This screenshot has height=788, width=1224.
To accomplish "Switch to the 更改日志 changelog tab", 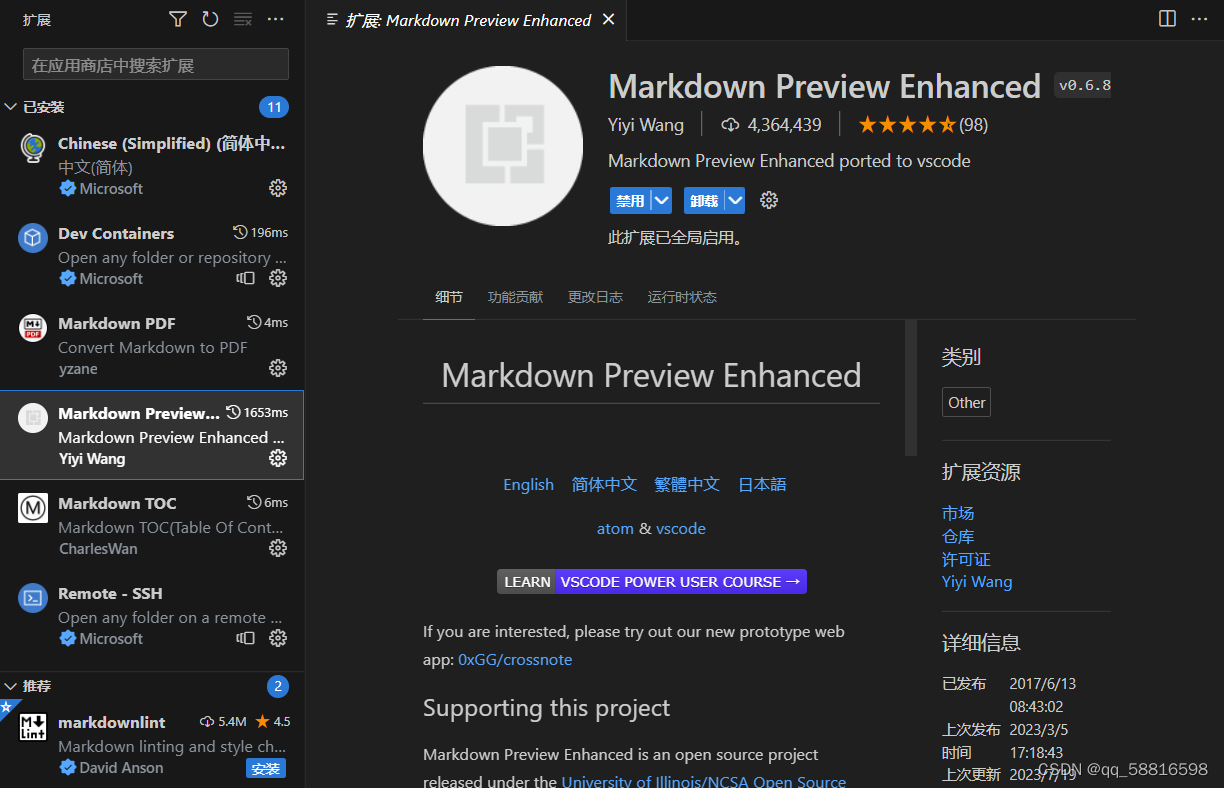I will pyautogui.click(x=595, y=297).
